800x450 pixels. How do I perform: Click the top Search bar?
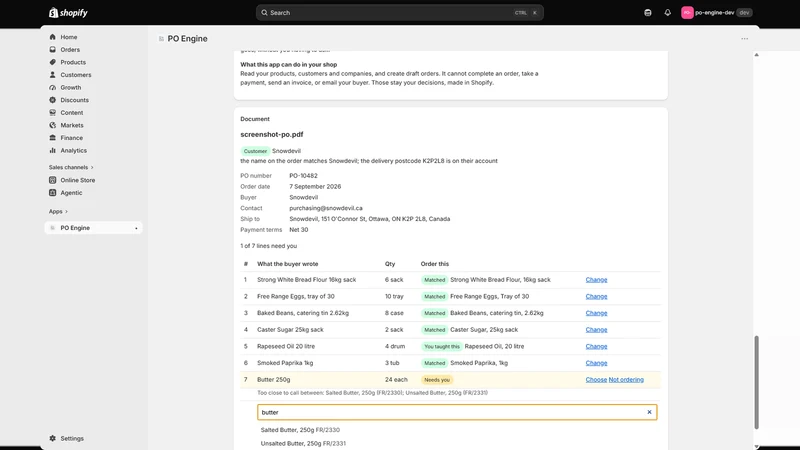click(399, 13)
